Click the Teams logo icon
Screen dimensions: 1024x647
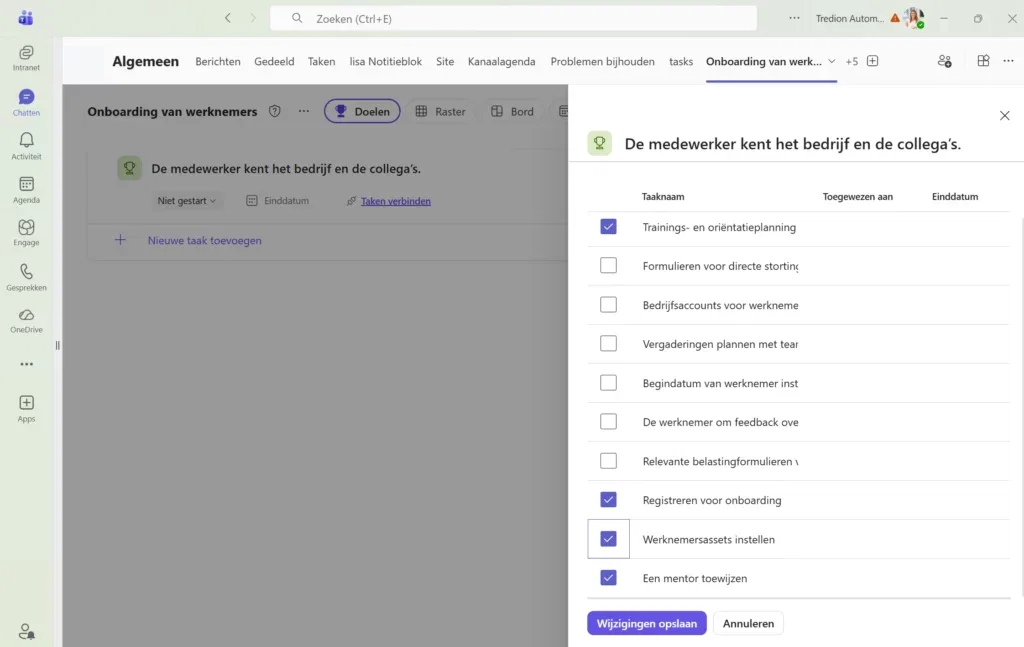26,18
